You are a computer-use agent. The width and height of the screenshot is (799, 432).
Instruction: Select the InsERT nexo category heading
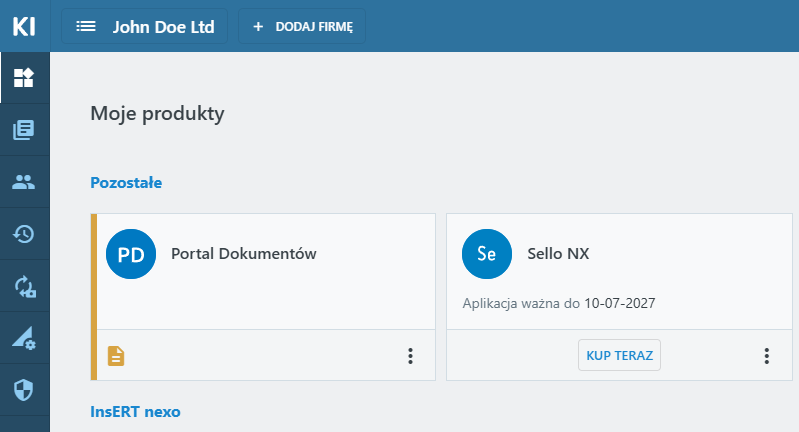(x=135, y=411)
